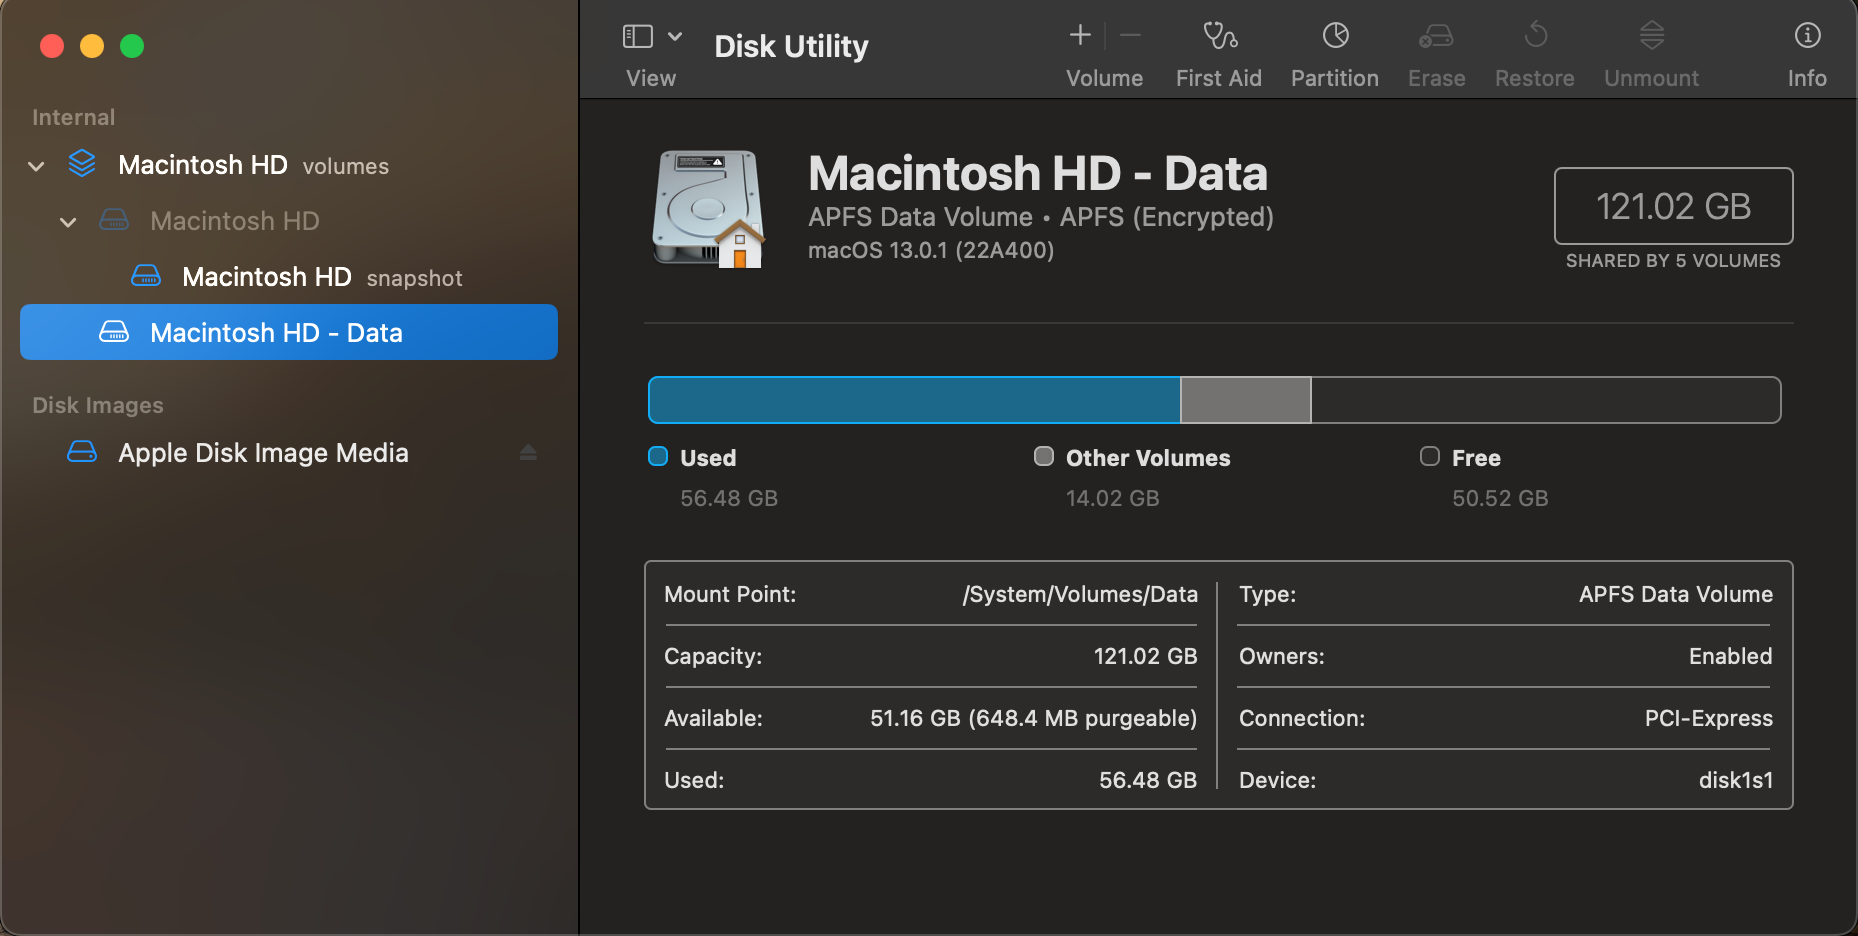Select the Macintosh HD volumes container

pyautogui.click(x=289, y=165)
